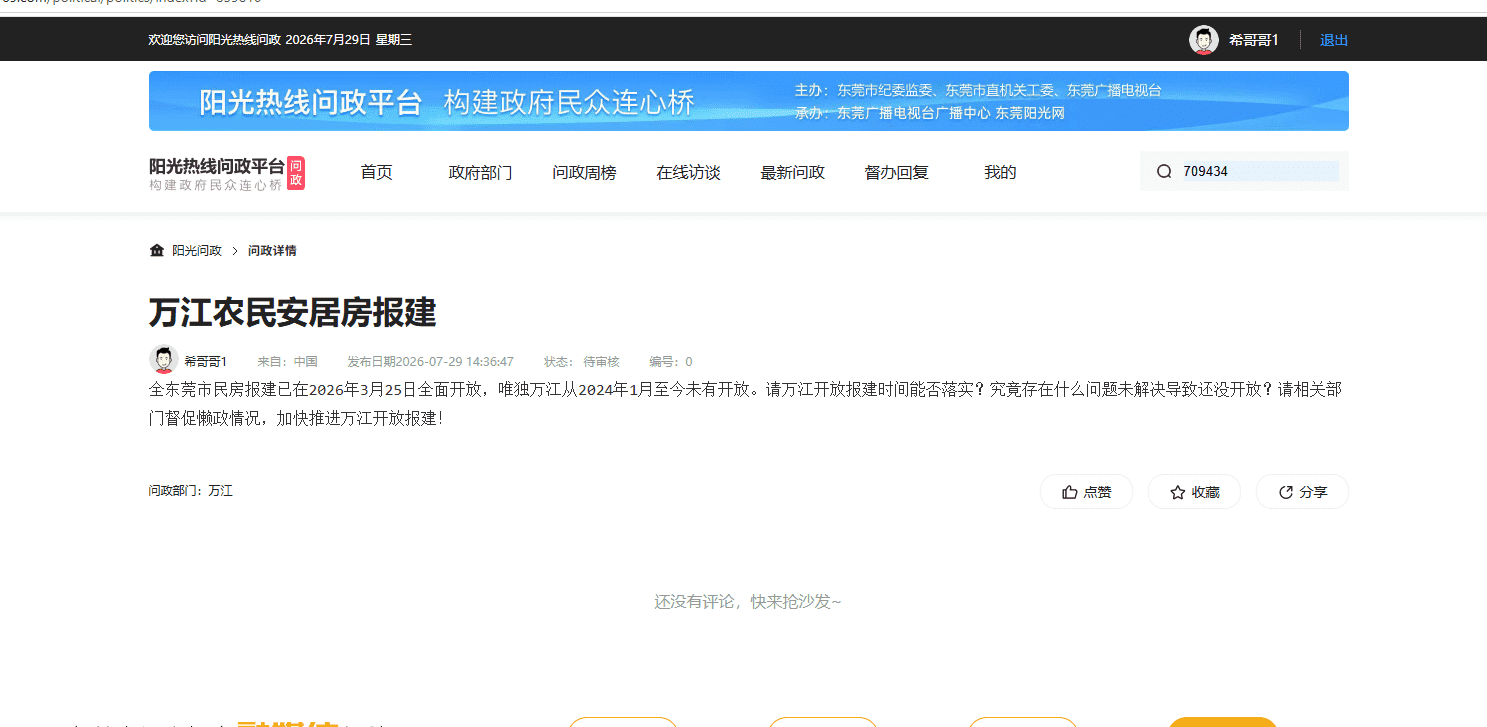The image size is (1487, 727).
Task: Click the 点赞 like button
Action: (1086, 492)
